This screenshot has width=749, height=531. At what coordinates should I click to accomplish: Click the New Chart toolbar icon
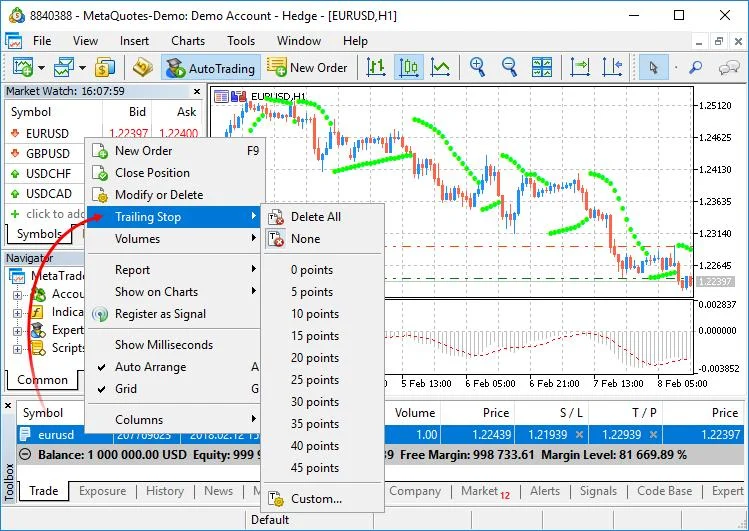(22, 67)
